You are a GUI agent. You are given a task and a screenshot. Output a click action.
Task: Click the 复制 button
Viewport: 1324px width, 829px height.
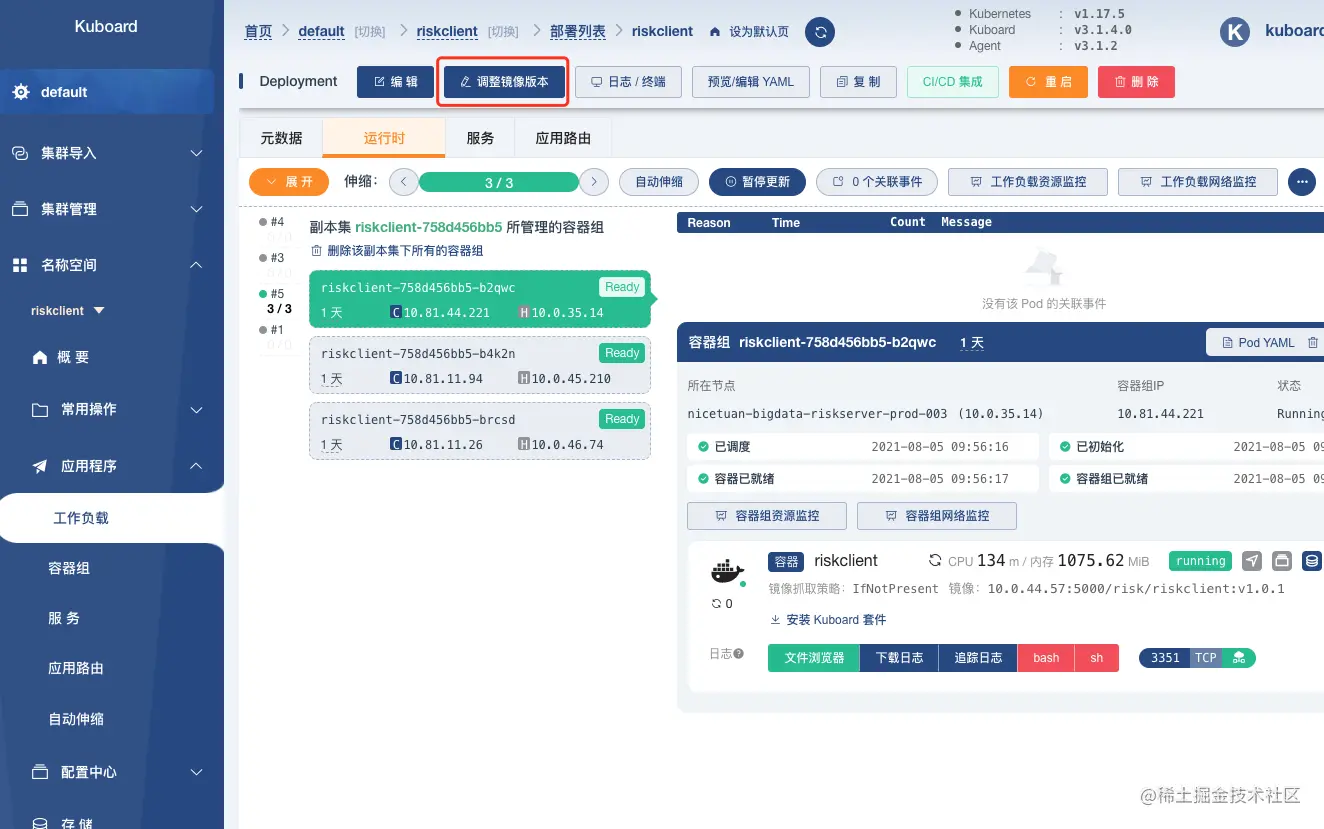(x=858, y=82)
